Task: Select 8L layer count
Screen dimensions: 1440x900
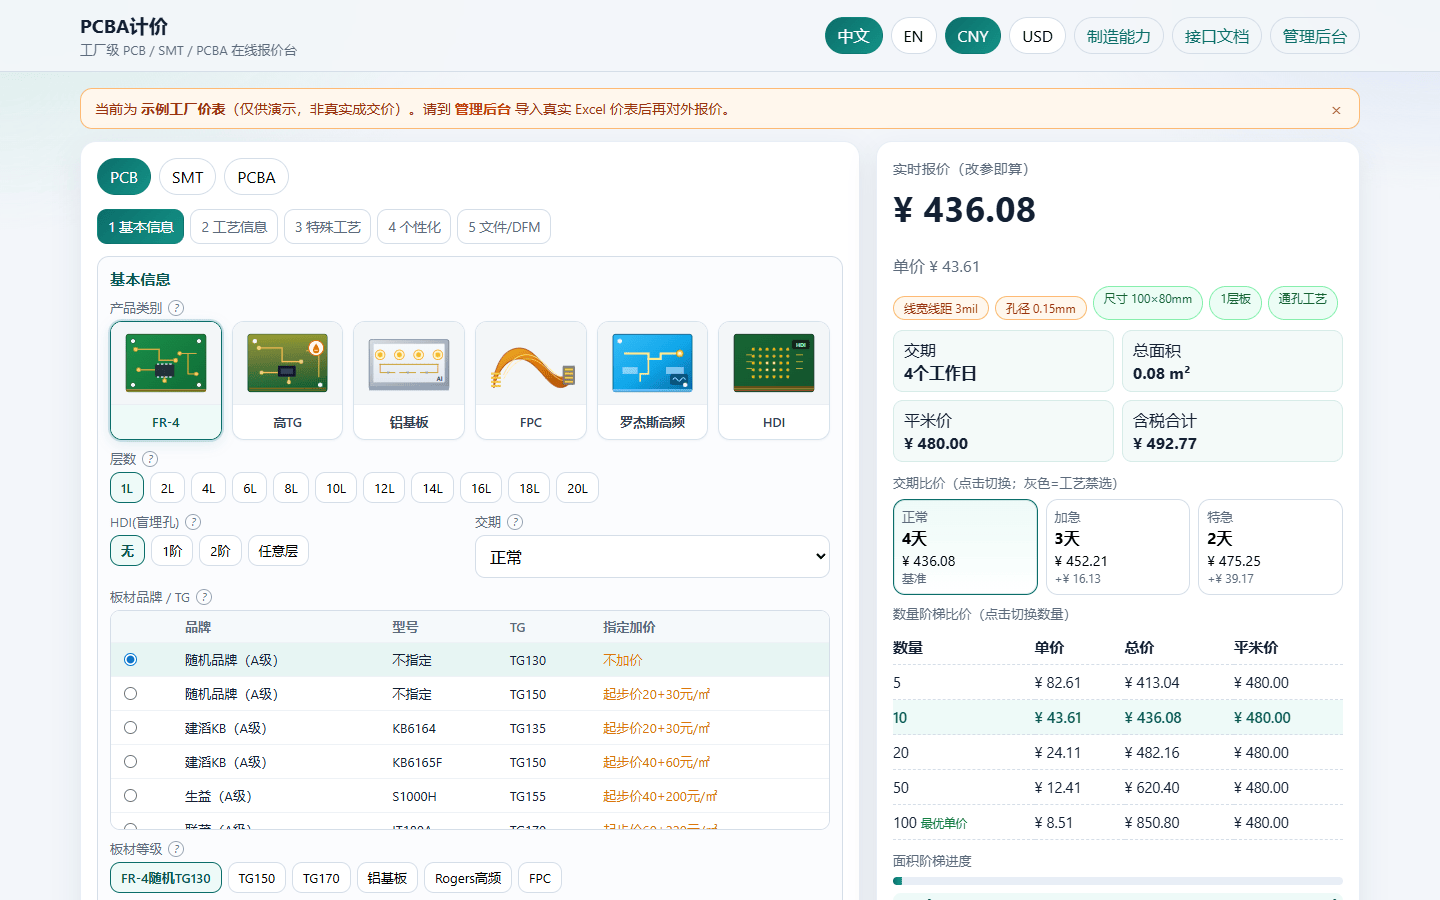Action: [x=291, y=488]
